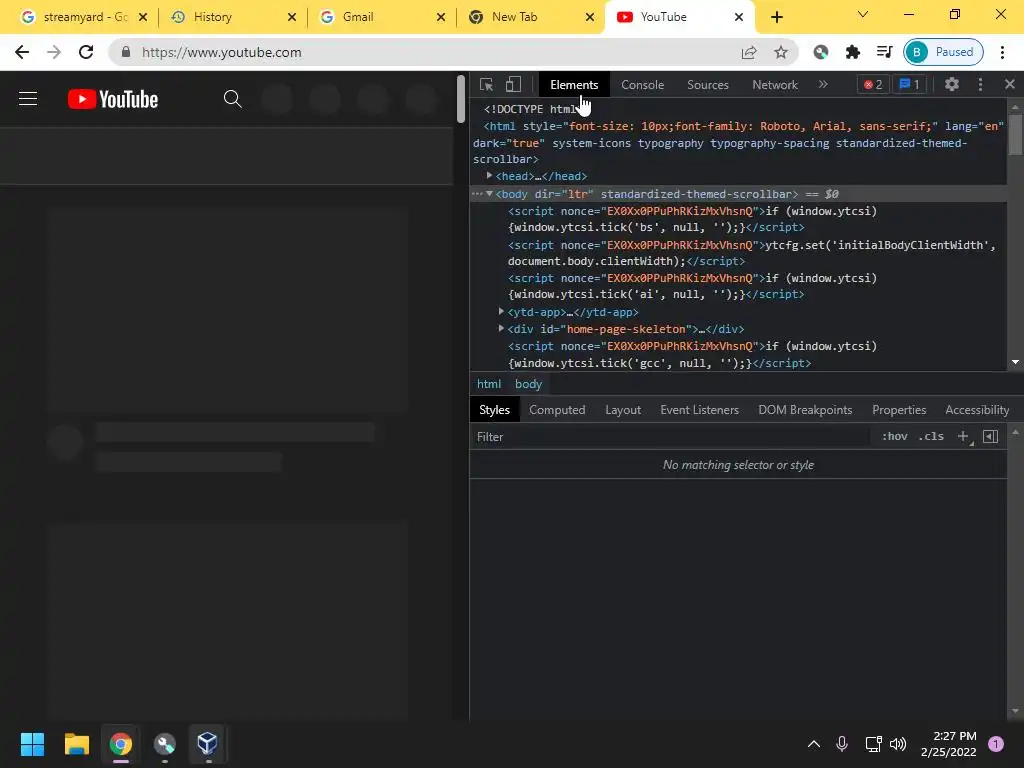Click the html breadcrumb item
Image resolution: width=1024 pixels, height=768 pixels.
[x=489, y=384]
